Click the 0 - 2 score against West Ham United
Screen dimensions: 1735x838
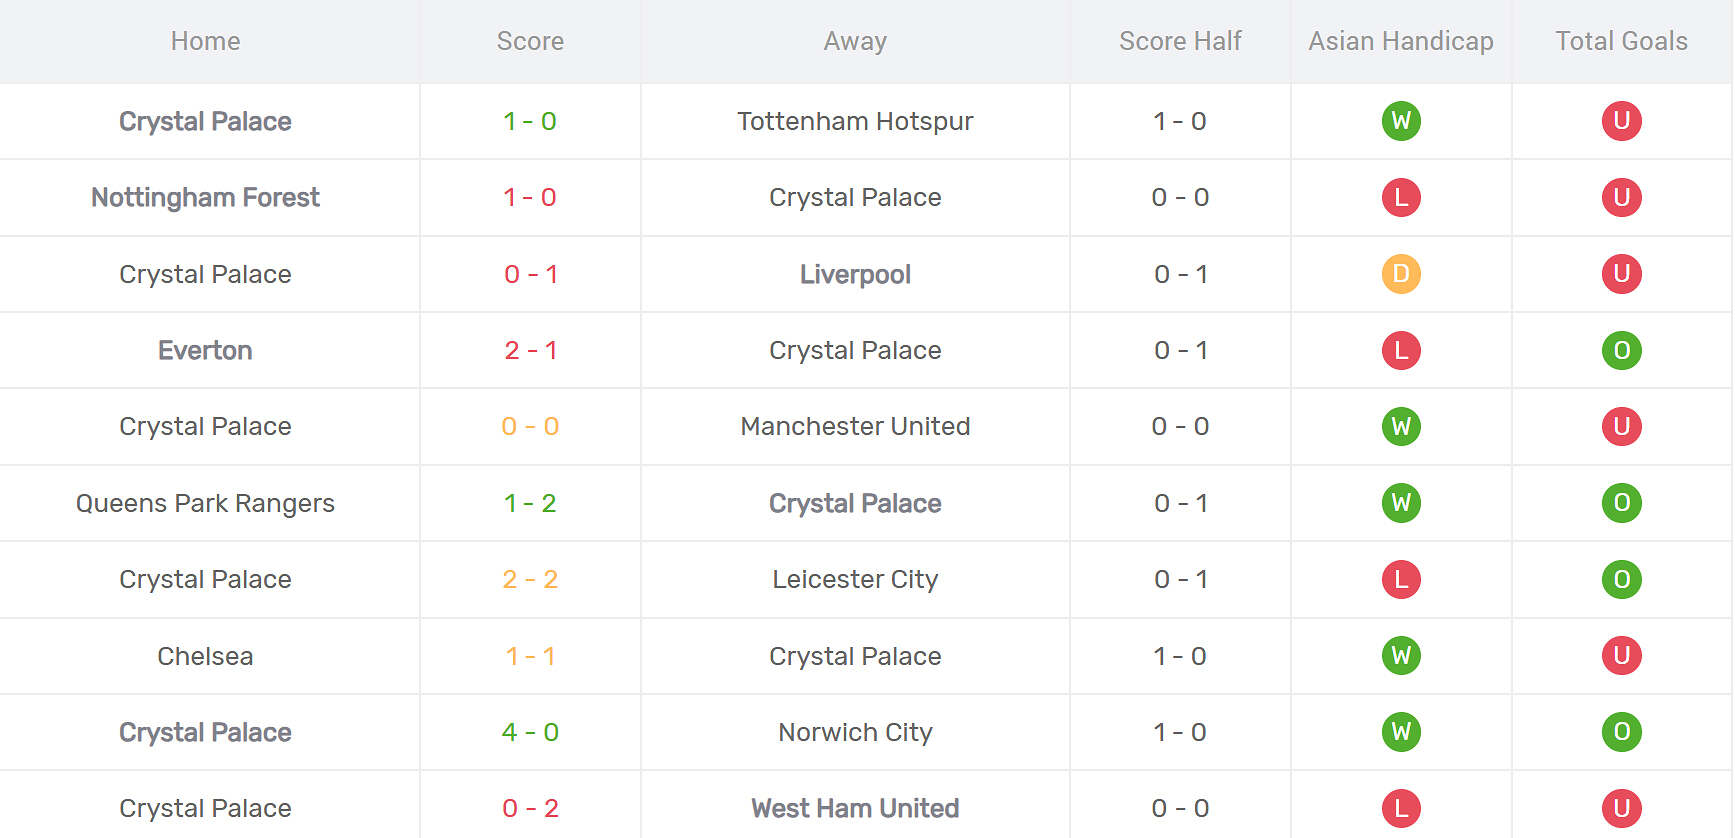tap(530, 808)
